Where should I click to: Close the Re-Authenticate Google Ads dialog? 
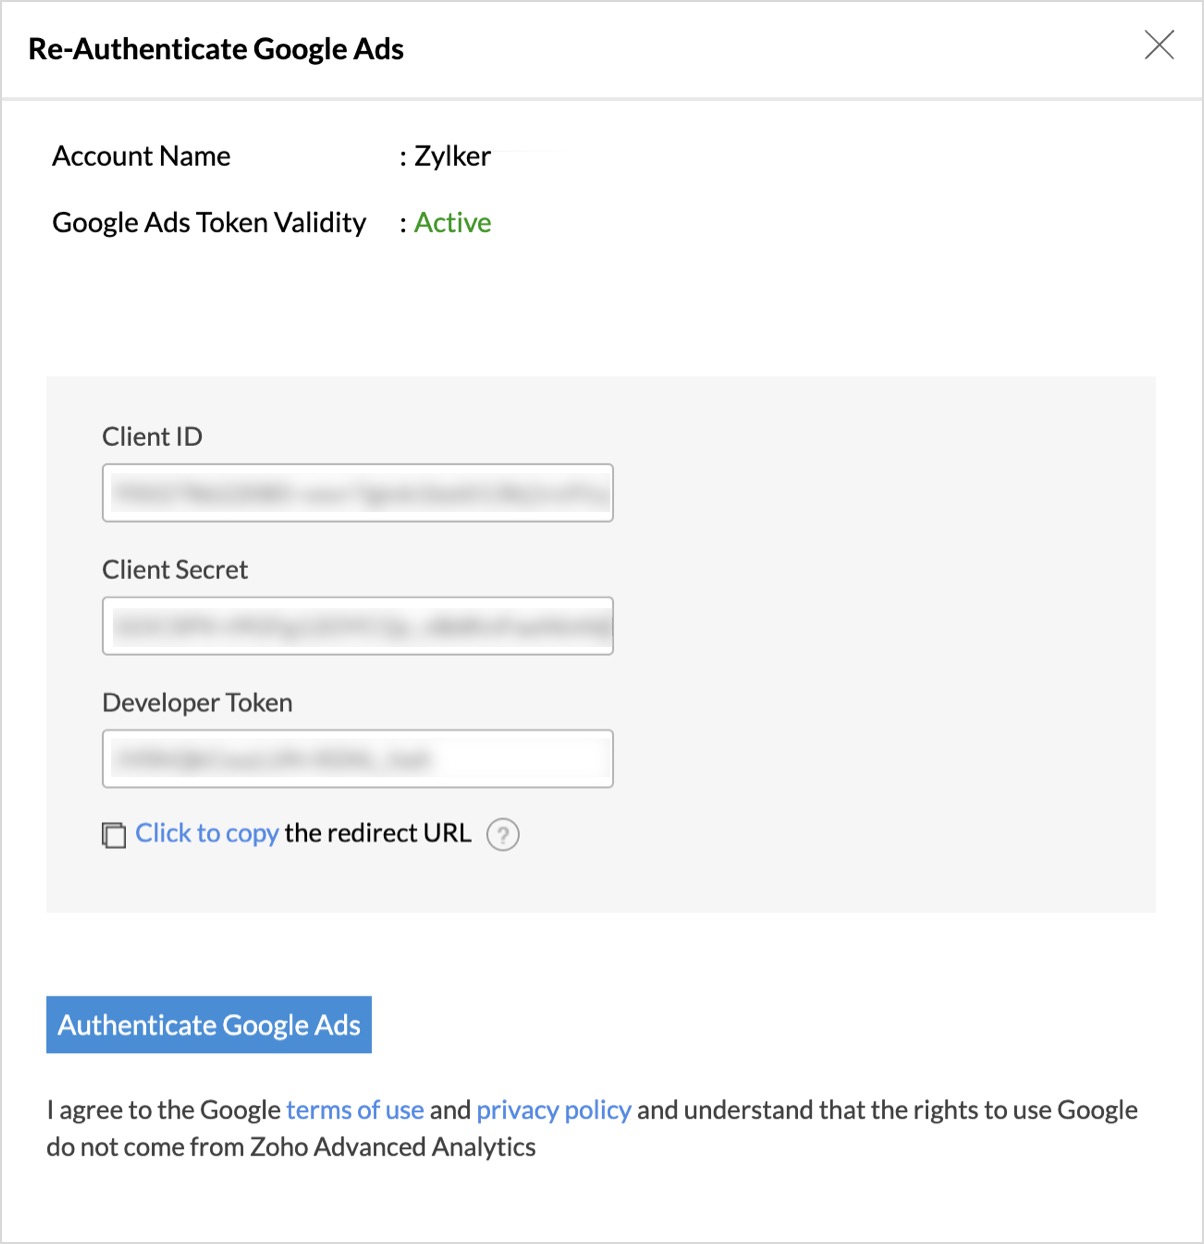[1159, 45]
